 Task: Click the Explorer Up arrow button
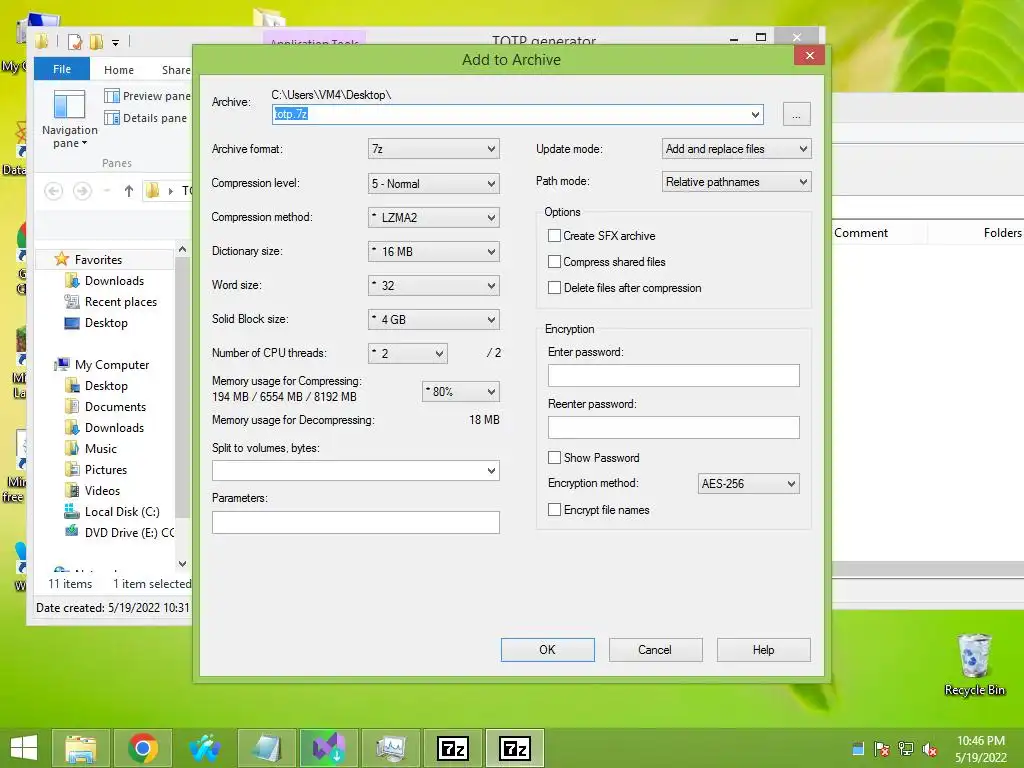point(129,191)
